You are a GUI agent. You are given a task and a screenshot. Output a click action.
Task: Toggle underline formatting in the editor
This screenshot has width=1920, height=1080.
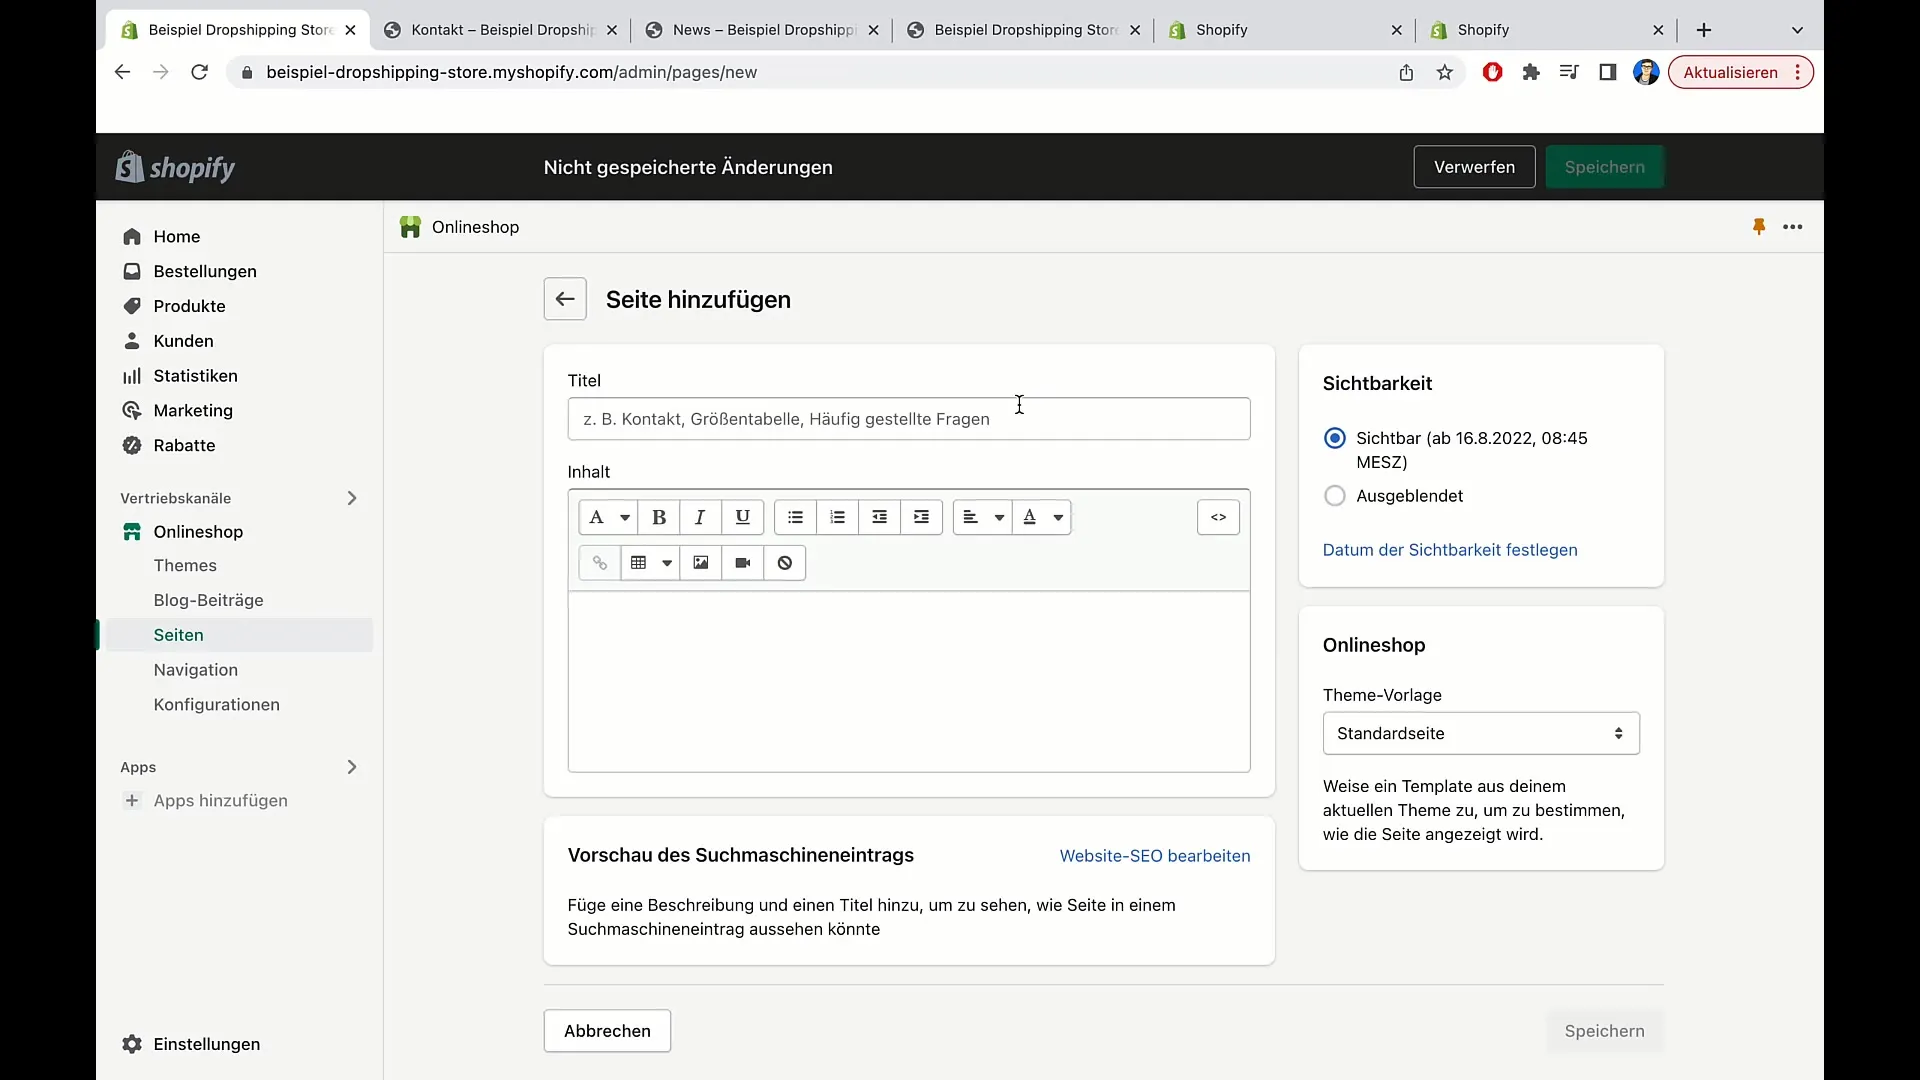tap(742, 517)
